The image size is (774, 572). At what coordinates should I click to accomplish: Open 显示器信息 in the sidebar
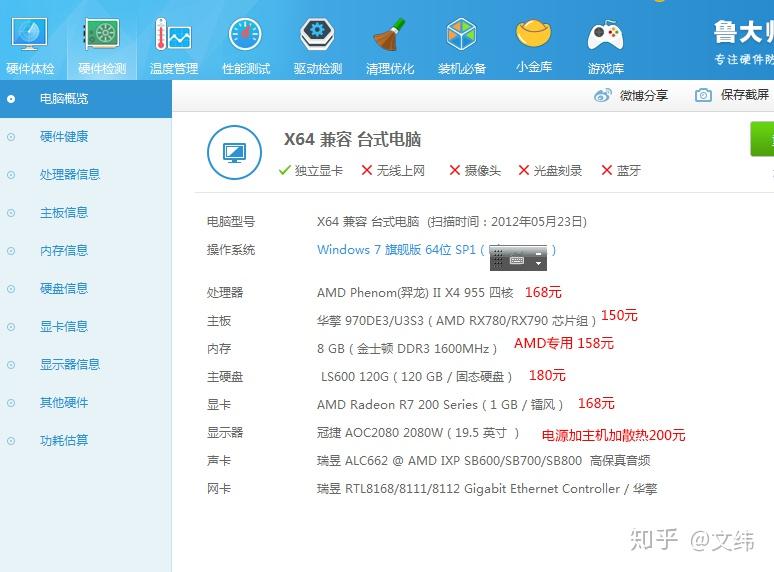pyautogui.click(x=70, y=365)
